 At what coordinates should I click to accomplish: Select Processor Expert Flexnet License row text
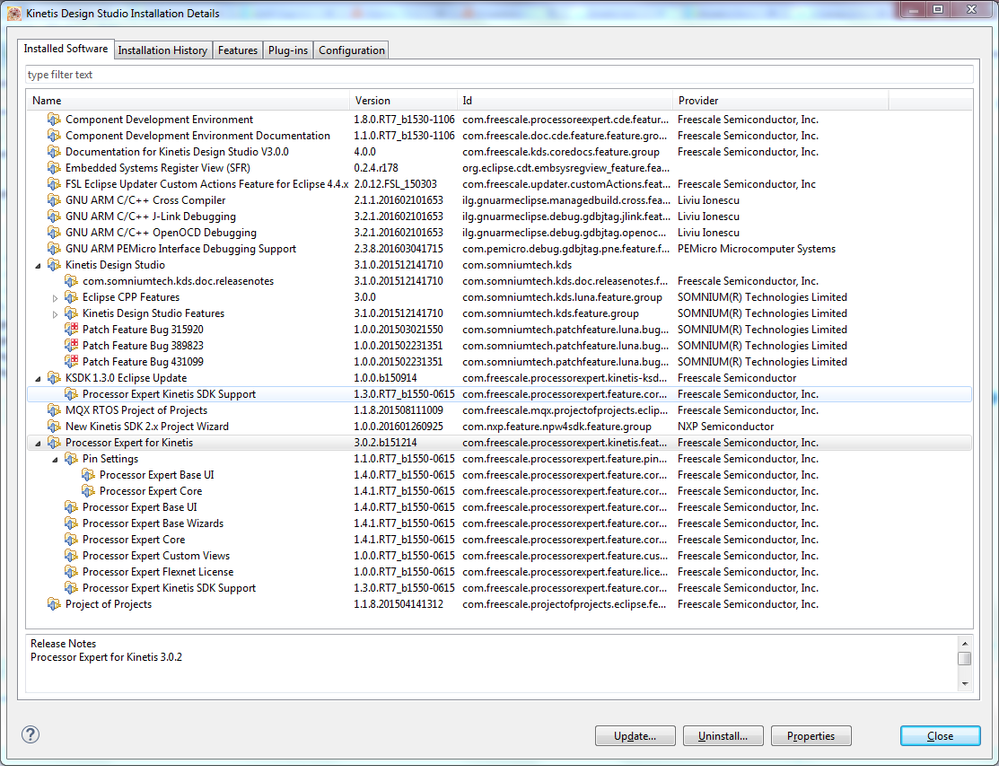click(x=158, y=572)
